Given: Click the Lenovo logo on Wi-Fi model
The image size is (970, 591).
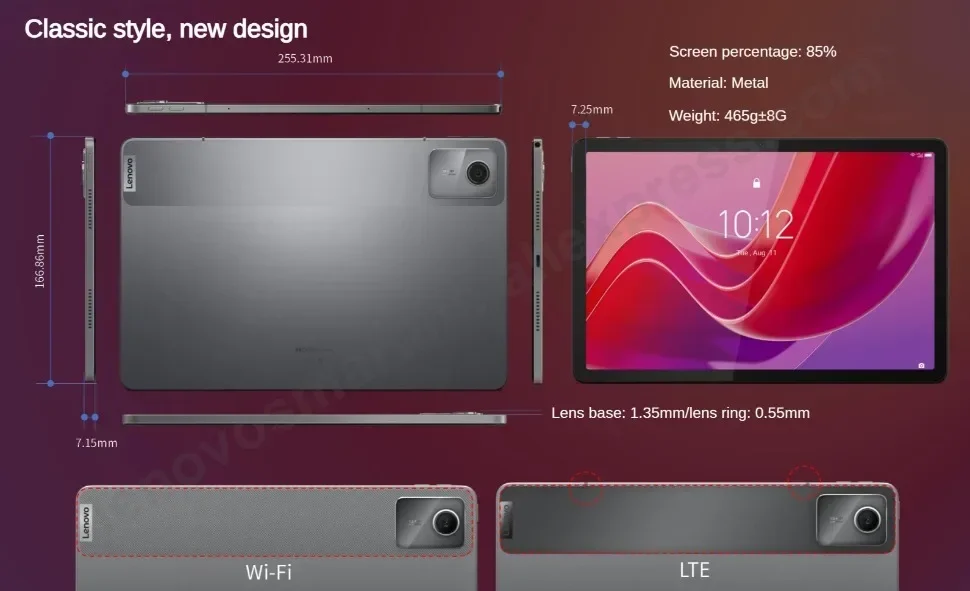Looking at the screenshot, I should 85,523.
